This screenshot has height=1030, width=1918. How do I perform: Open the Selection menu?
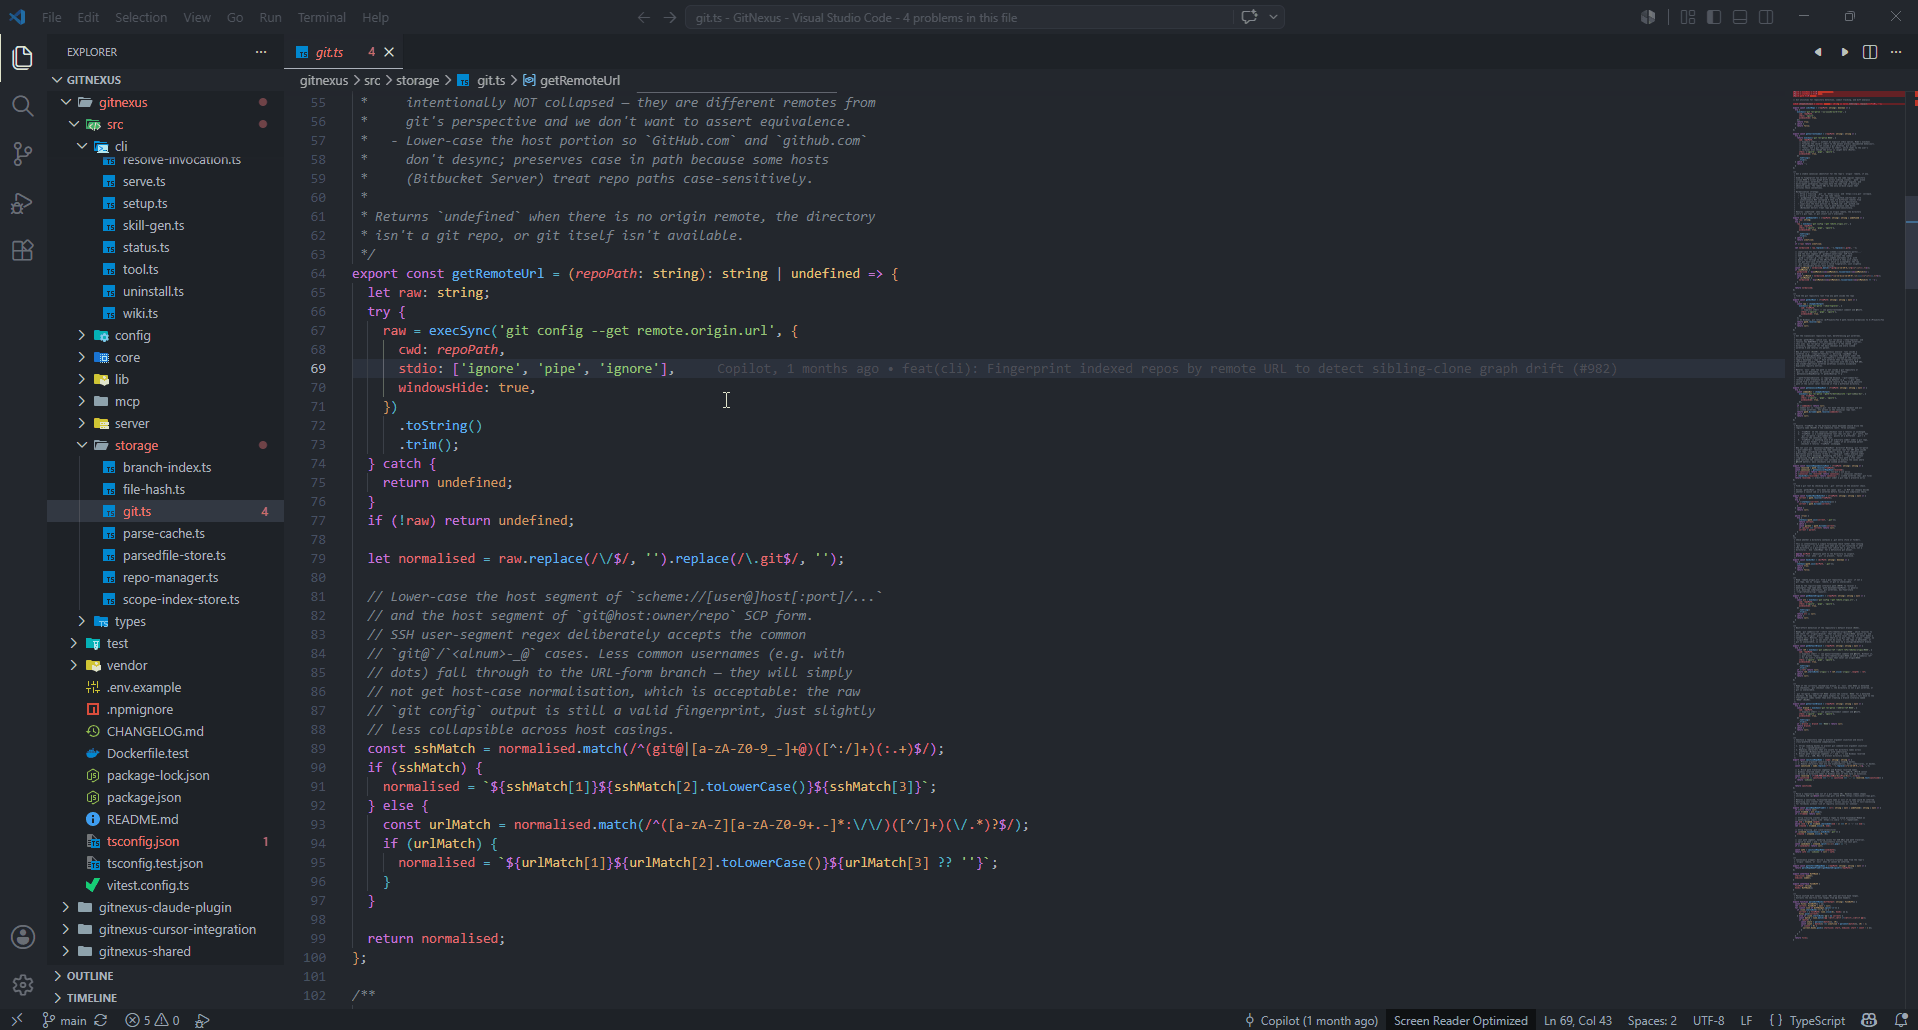tap(141, 17)
